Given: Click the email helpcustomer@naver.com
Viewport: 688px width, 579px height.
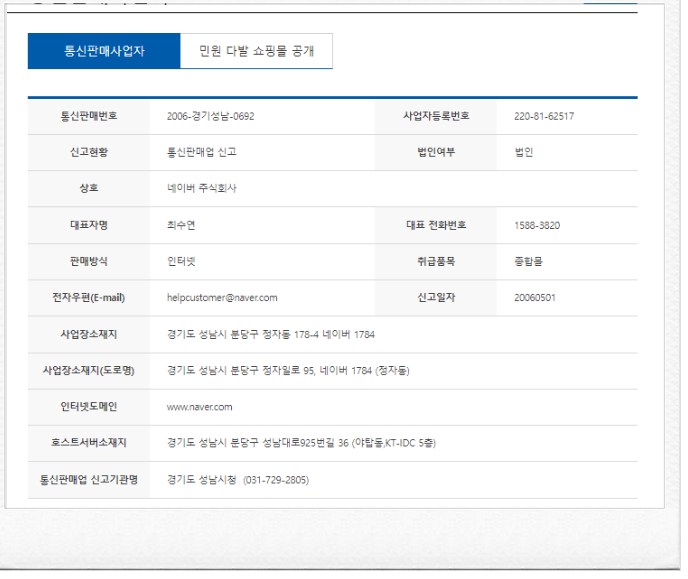Looking at the screenshot, I should point(222,298).
